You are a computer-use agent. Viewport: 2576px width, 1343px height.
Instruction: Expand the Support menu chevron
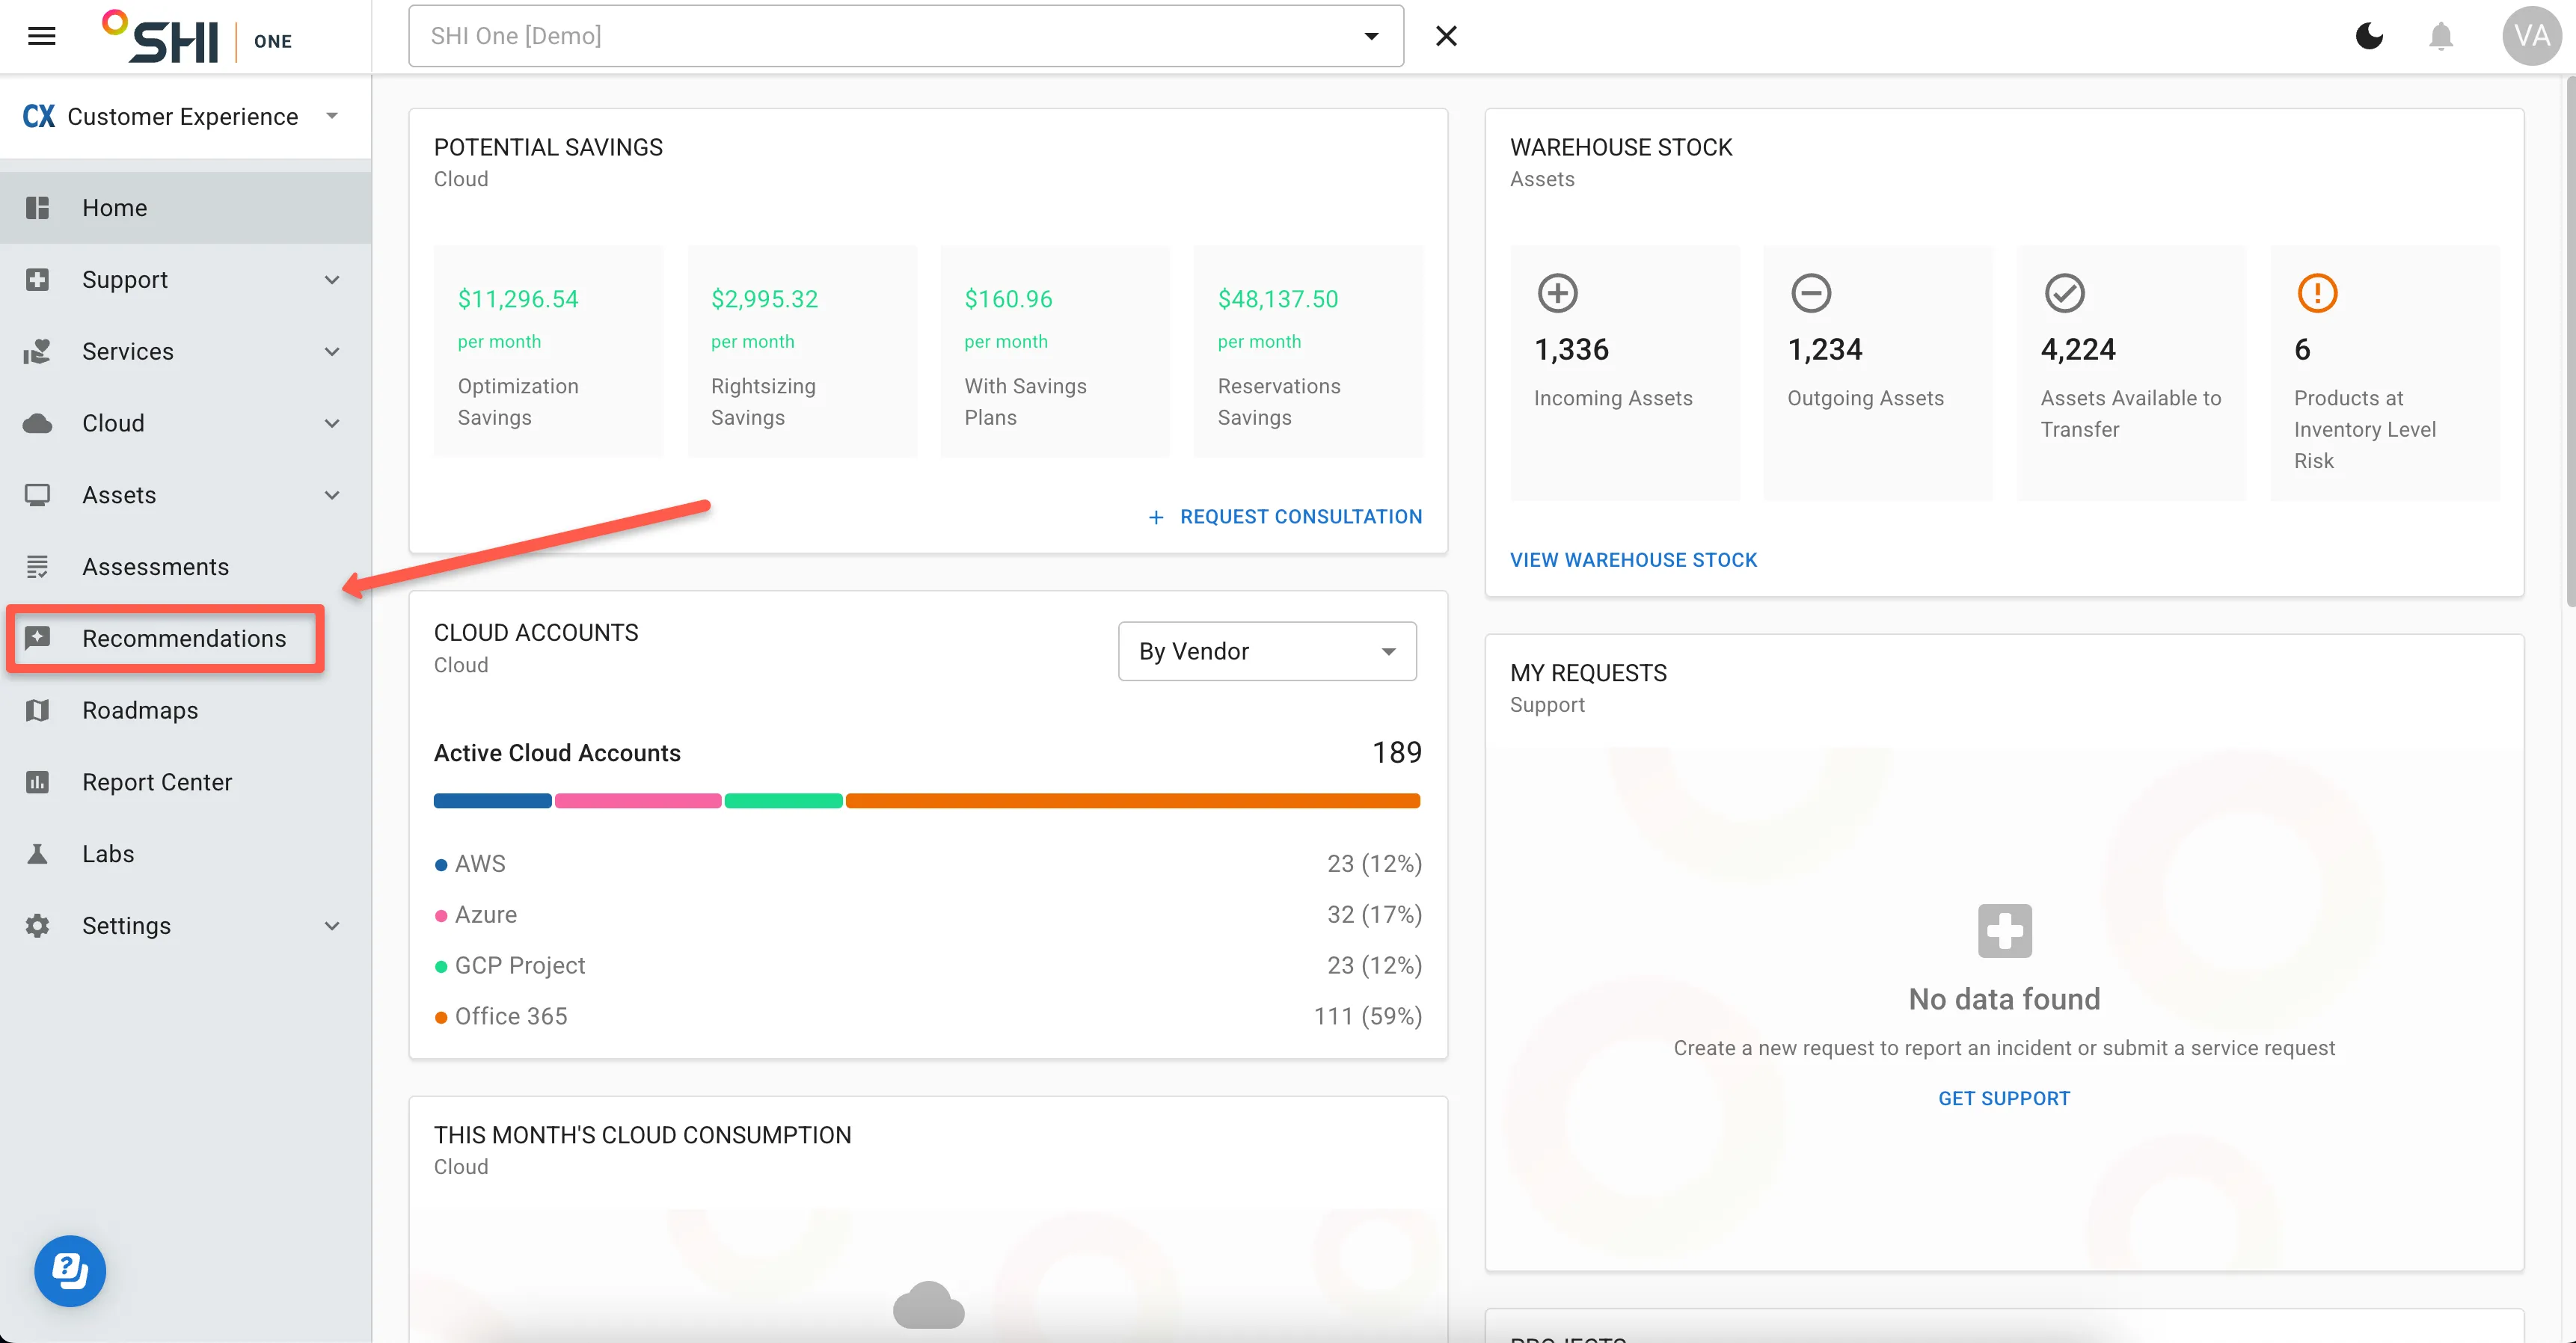(x=332, y=279)
